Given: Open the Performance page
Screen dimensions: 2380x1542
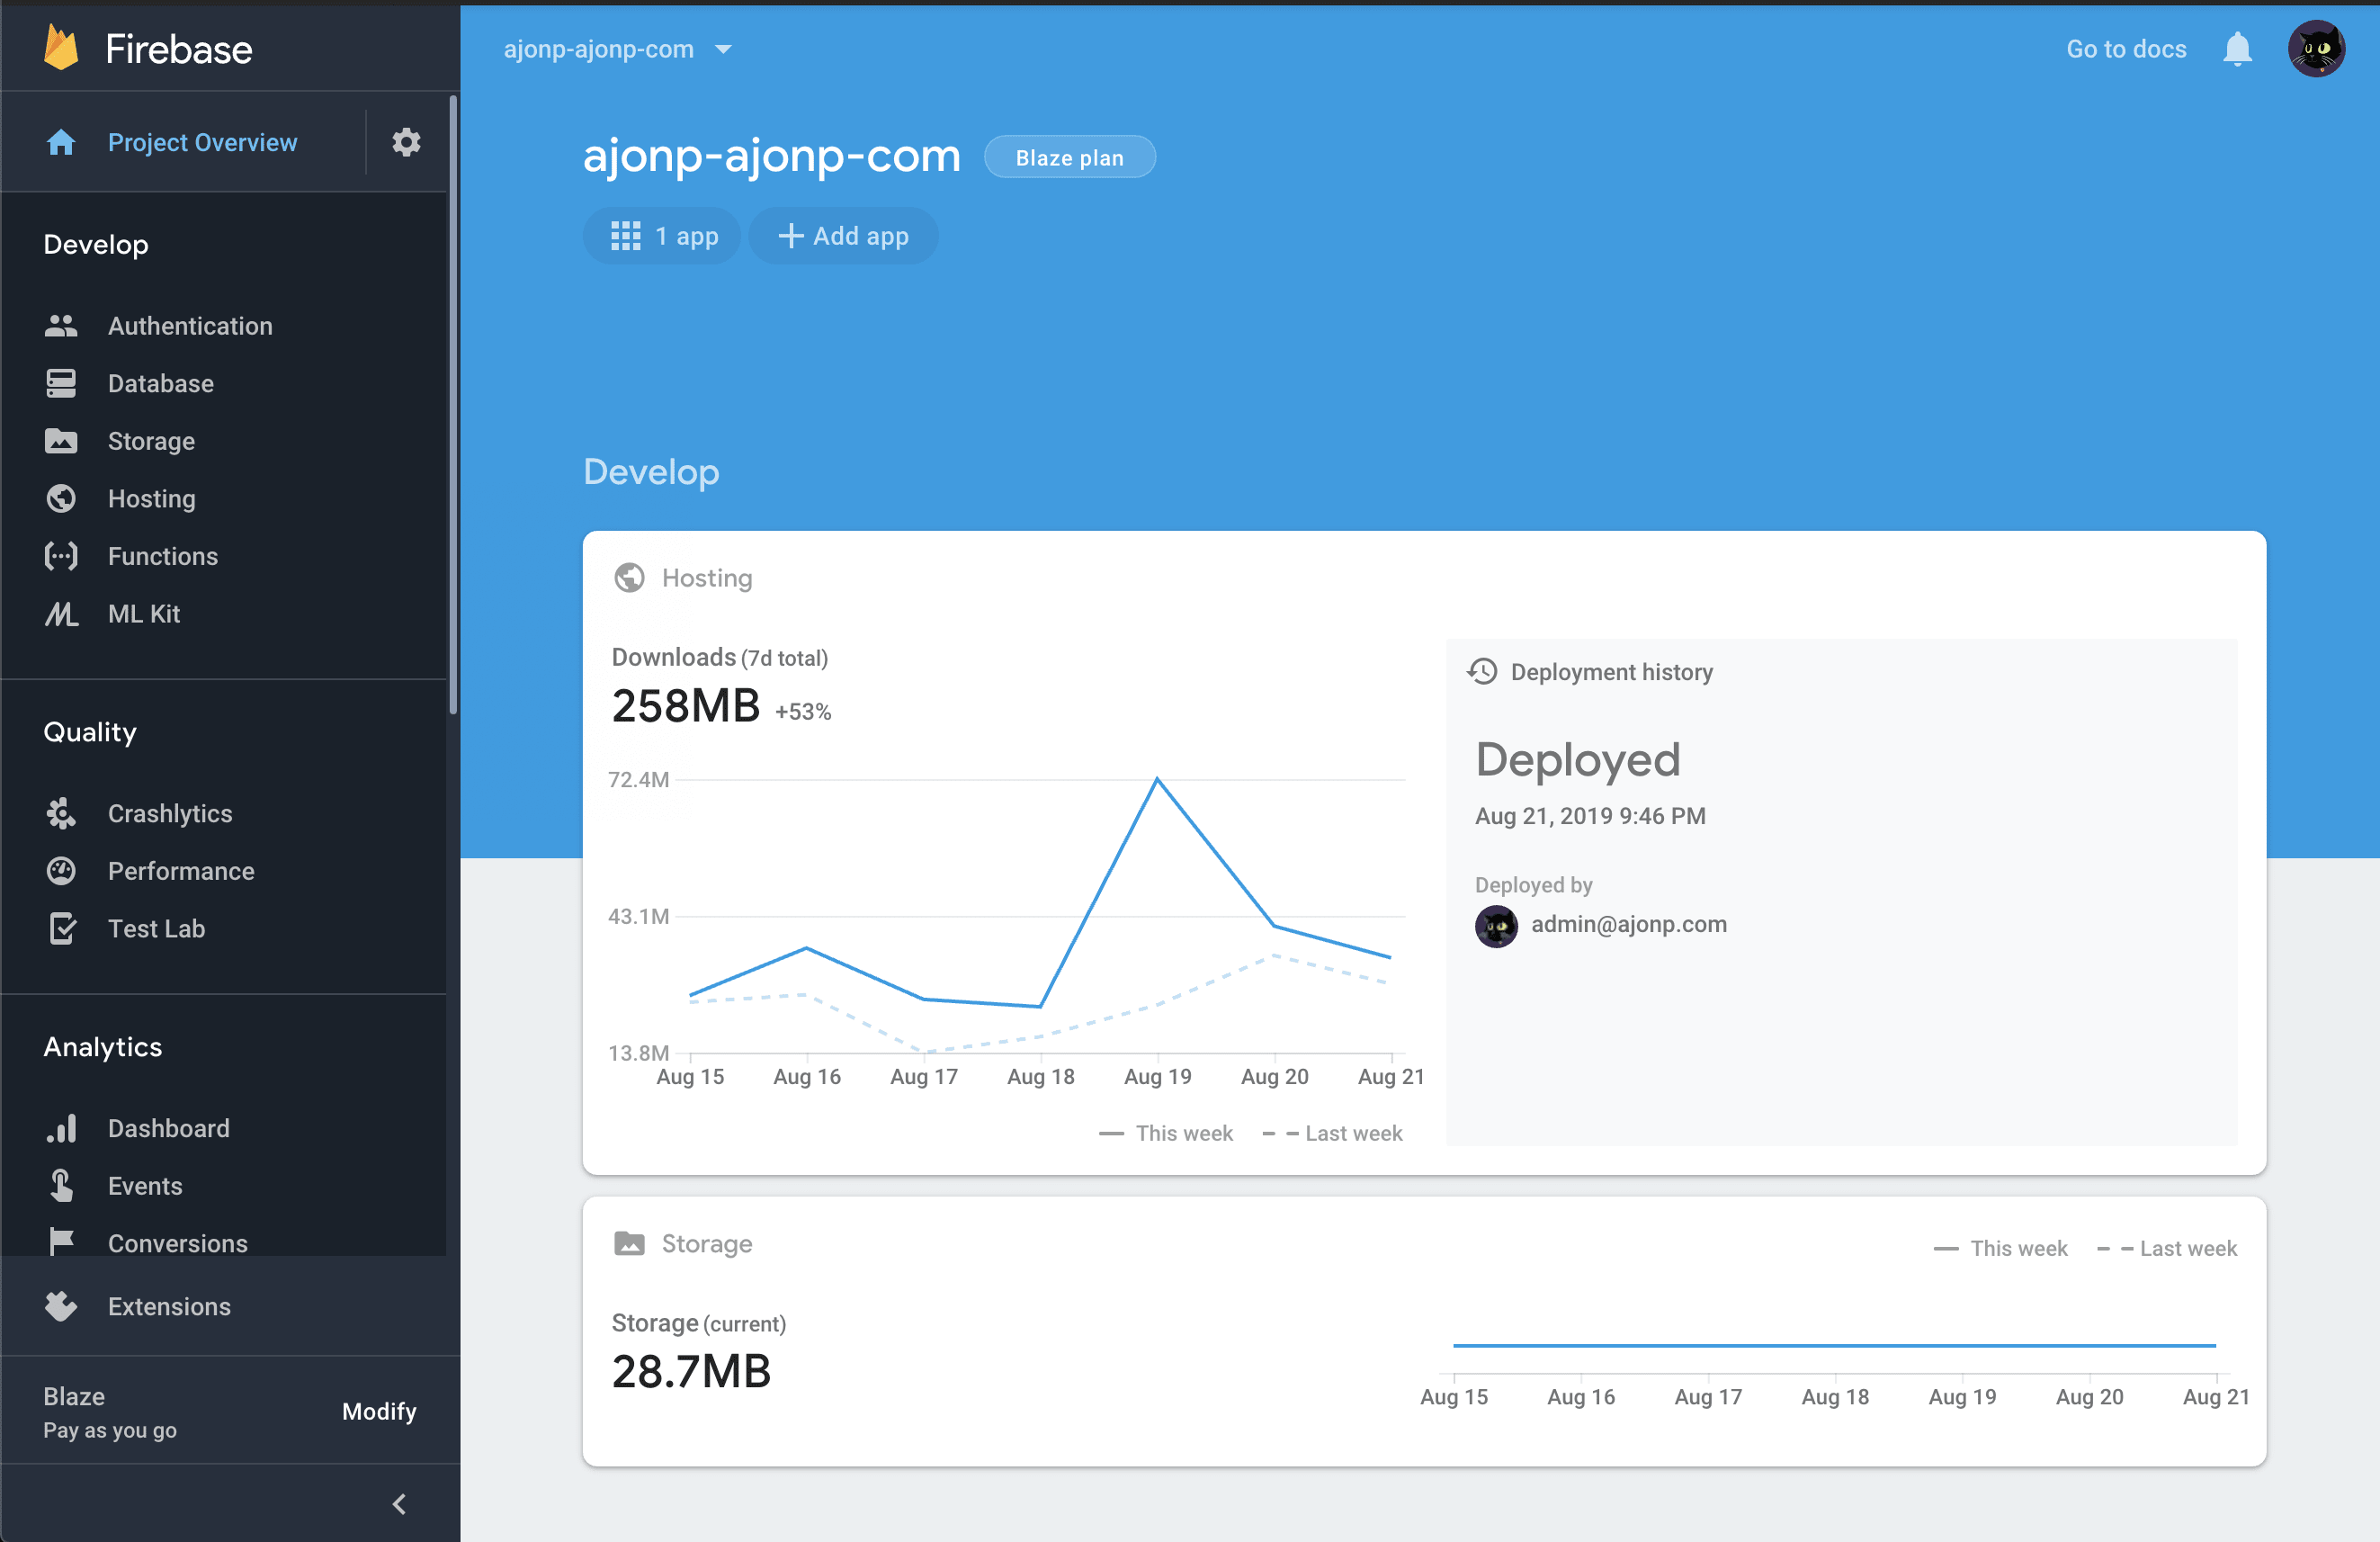Looking at the screenshot, I should (x=181, y=871).
